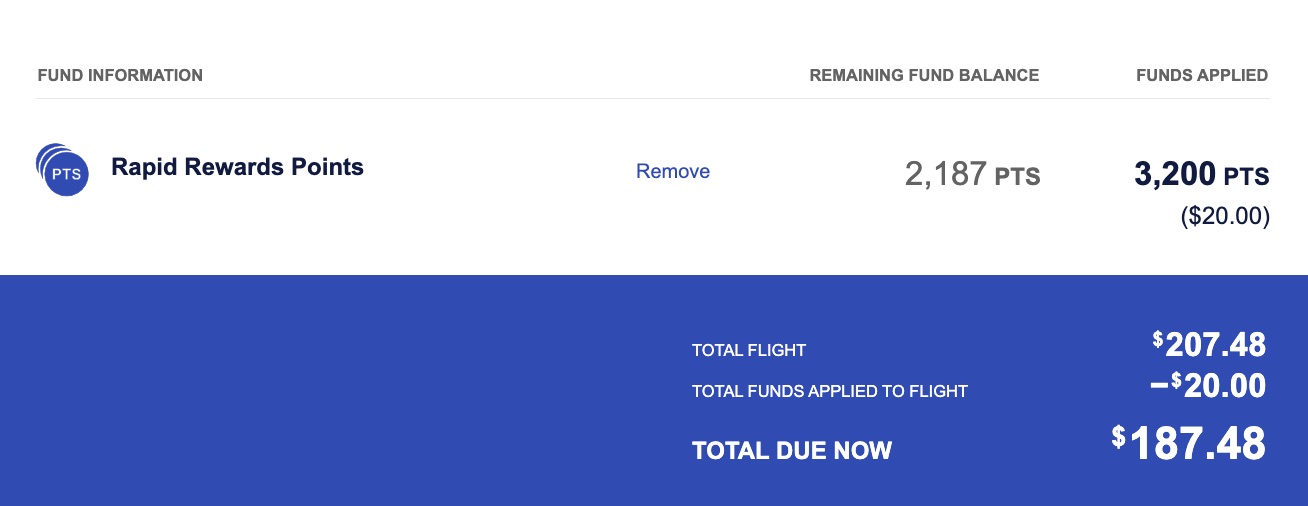
Task: Click the minus sign before $20.00
Action: click(x=1160, y=386)
